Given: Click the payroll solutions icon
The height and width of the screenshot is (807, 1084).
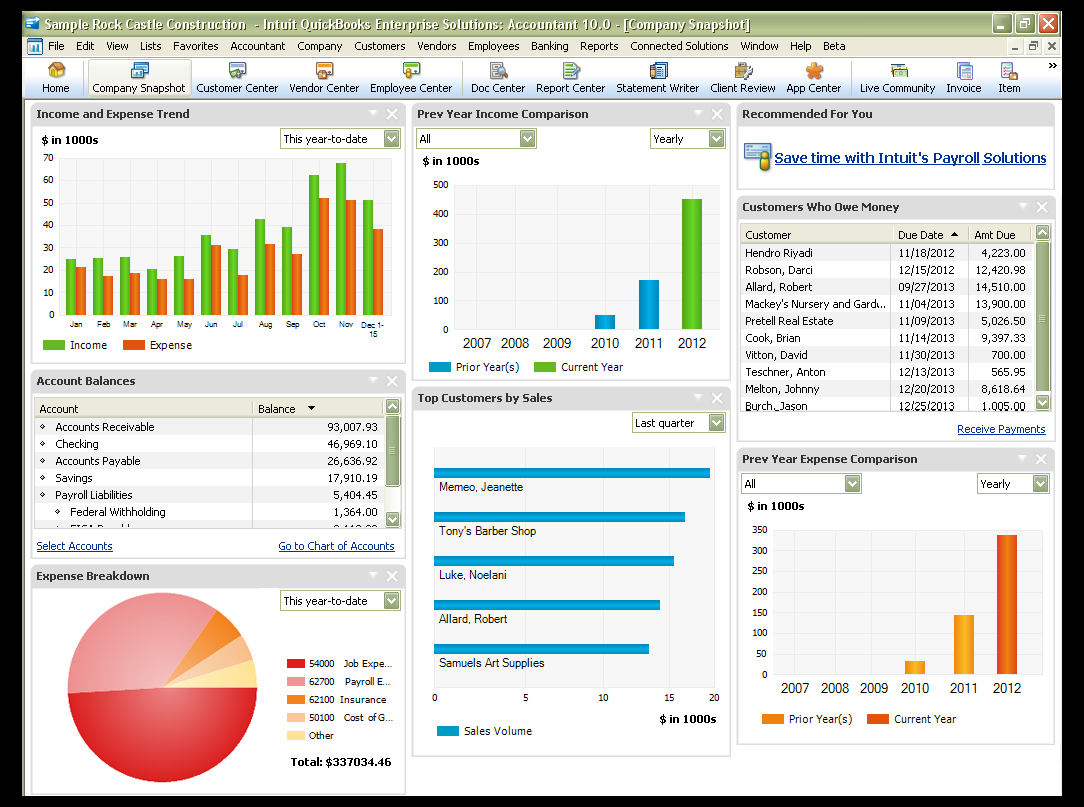Looking at the screenshot, I should coord(757,157).
